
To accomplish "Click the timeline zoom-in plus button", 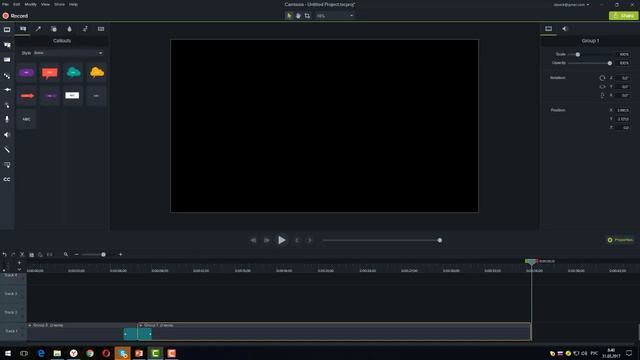I will click(x=120, y=255).
